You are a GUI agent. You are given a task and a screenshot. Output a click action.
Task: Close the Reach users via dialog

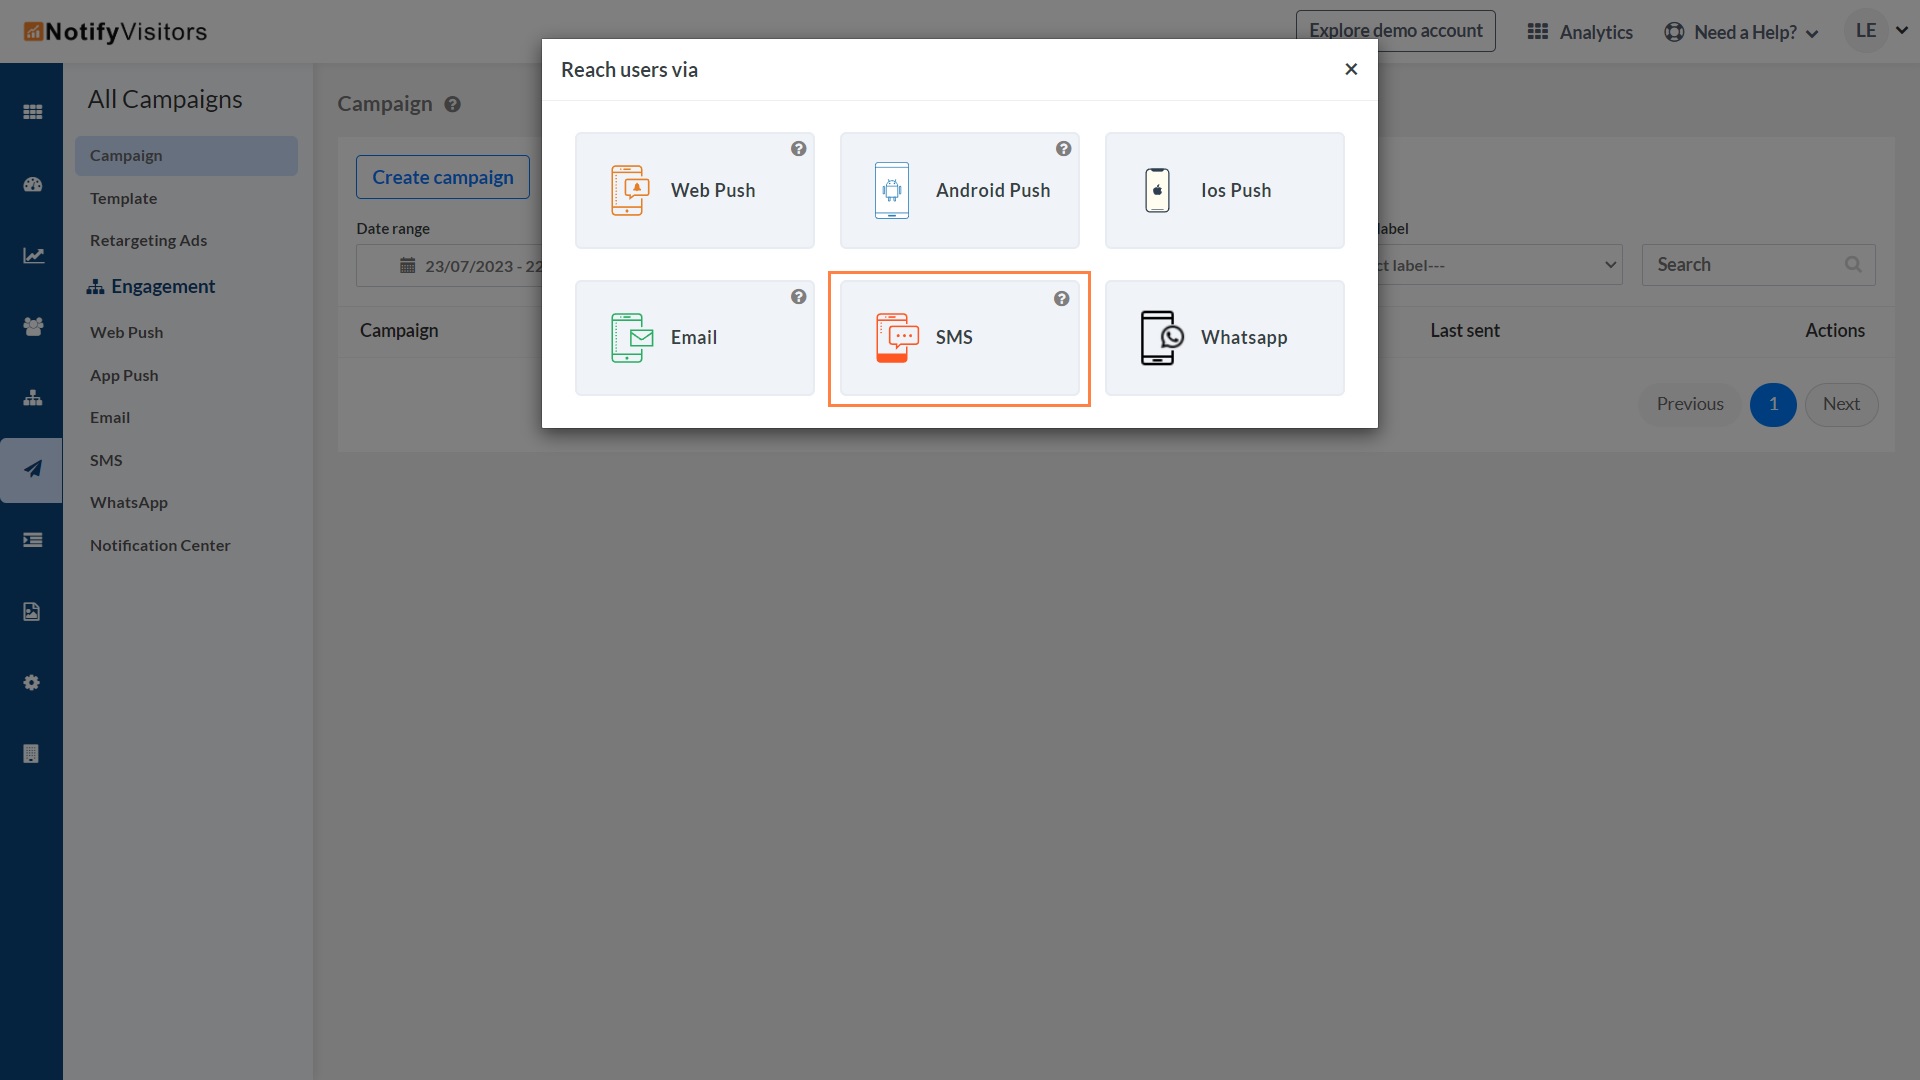click(x=1351, y=69)
